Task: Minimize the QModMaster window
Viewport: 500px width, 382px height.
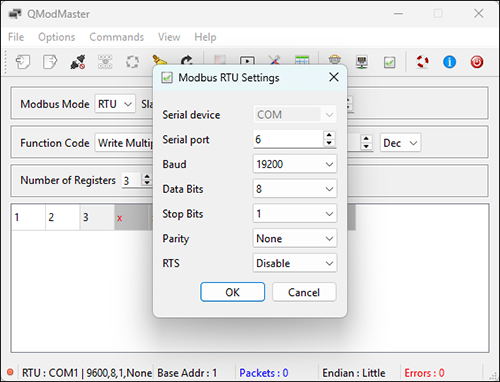Action: pos(398,14)
